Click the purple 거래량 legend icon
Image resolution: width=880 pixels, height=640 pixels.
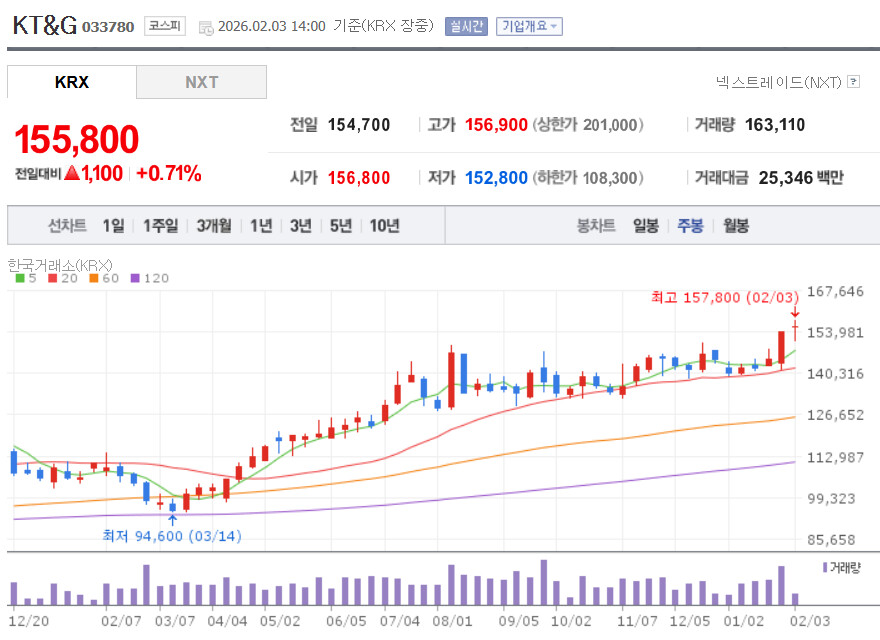tap(824, 567)
